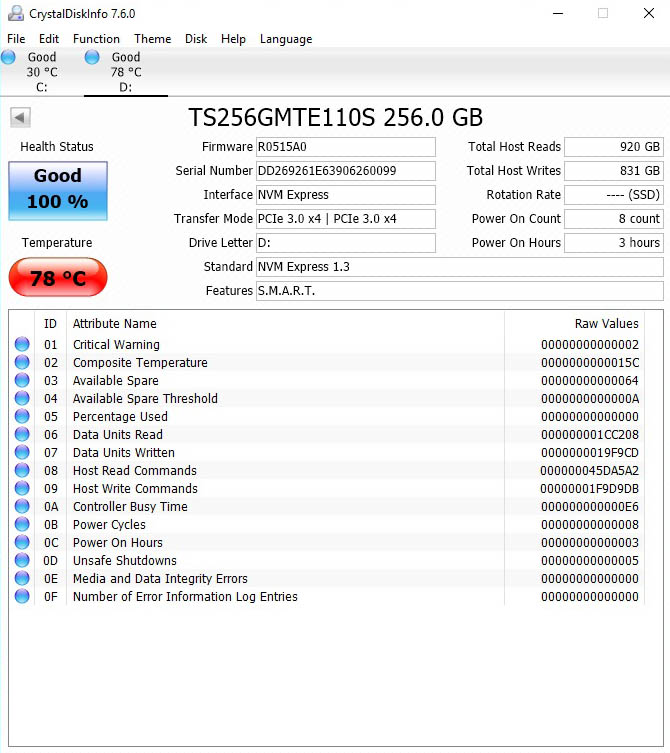This screenshot has width=670, height=753.
Task: Click the Standard field NVM Express 1.3
Action: (x=460, y=267)
